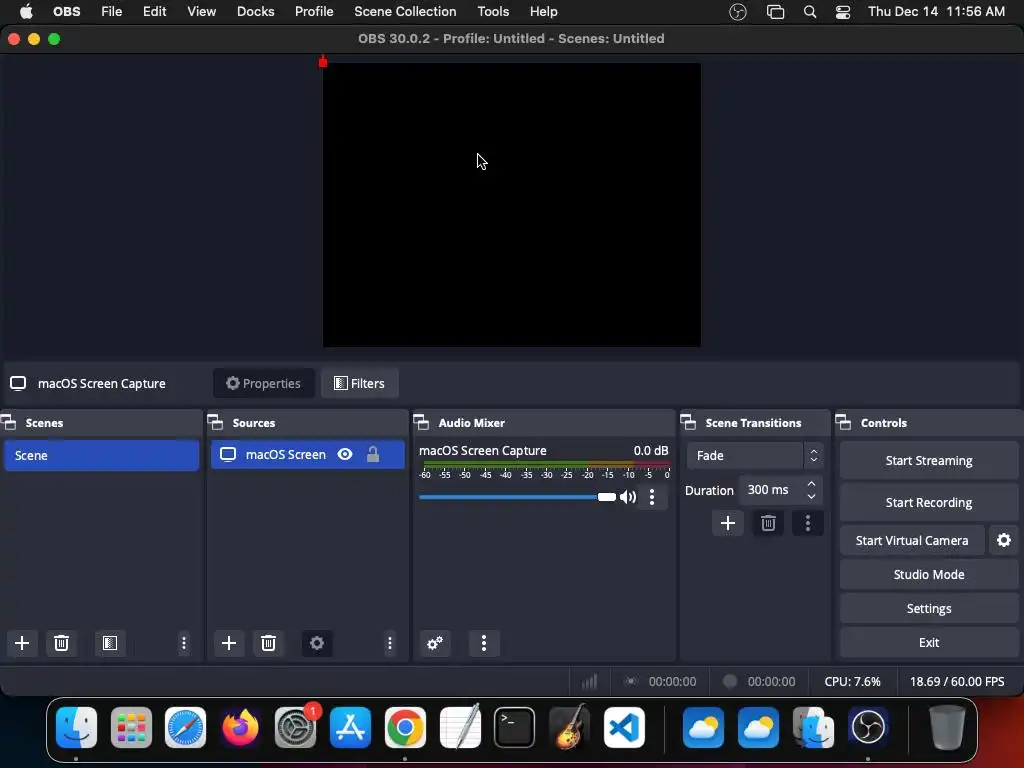Open Control Center in menu bar
The width and height of the screenshot is (1024, 768).
(843, 12)
